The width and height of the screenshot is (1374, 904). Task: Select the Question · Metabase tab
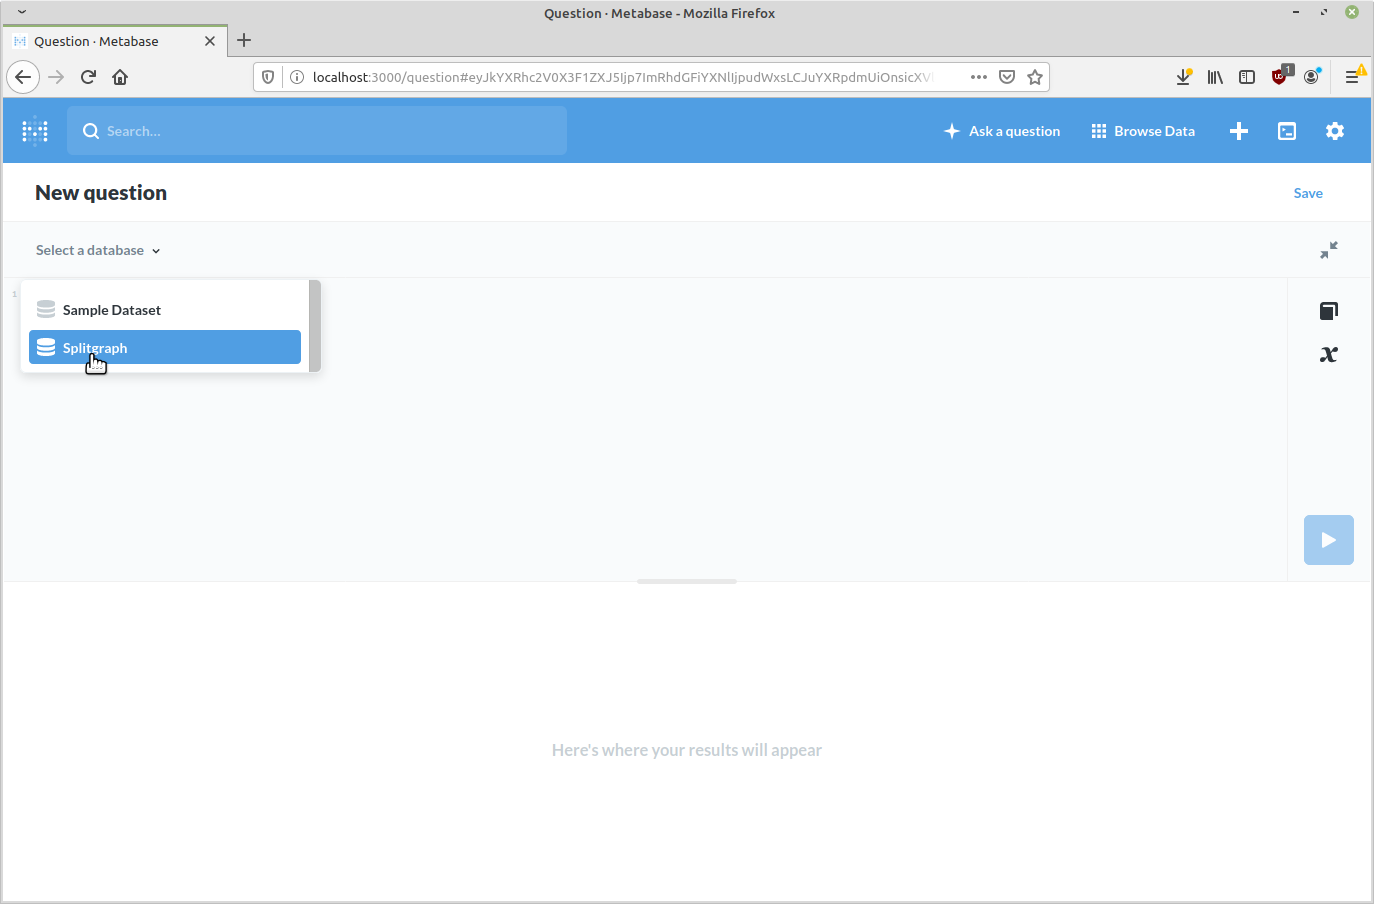113,41
